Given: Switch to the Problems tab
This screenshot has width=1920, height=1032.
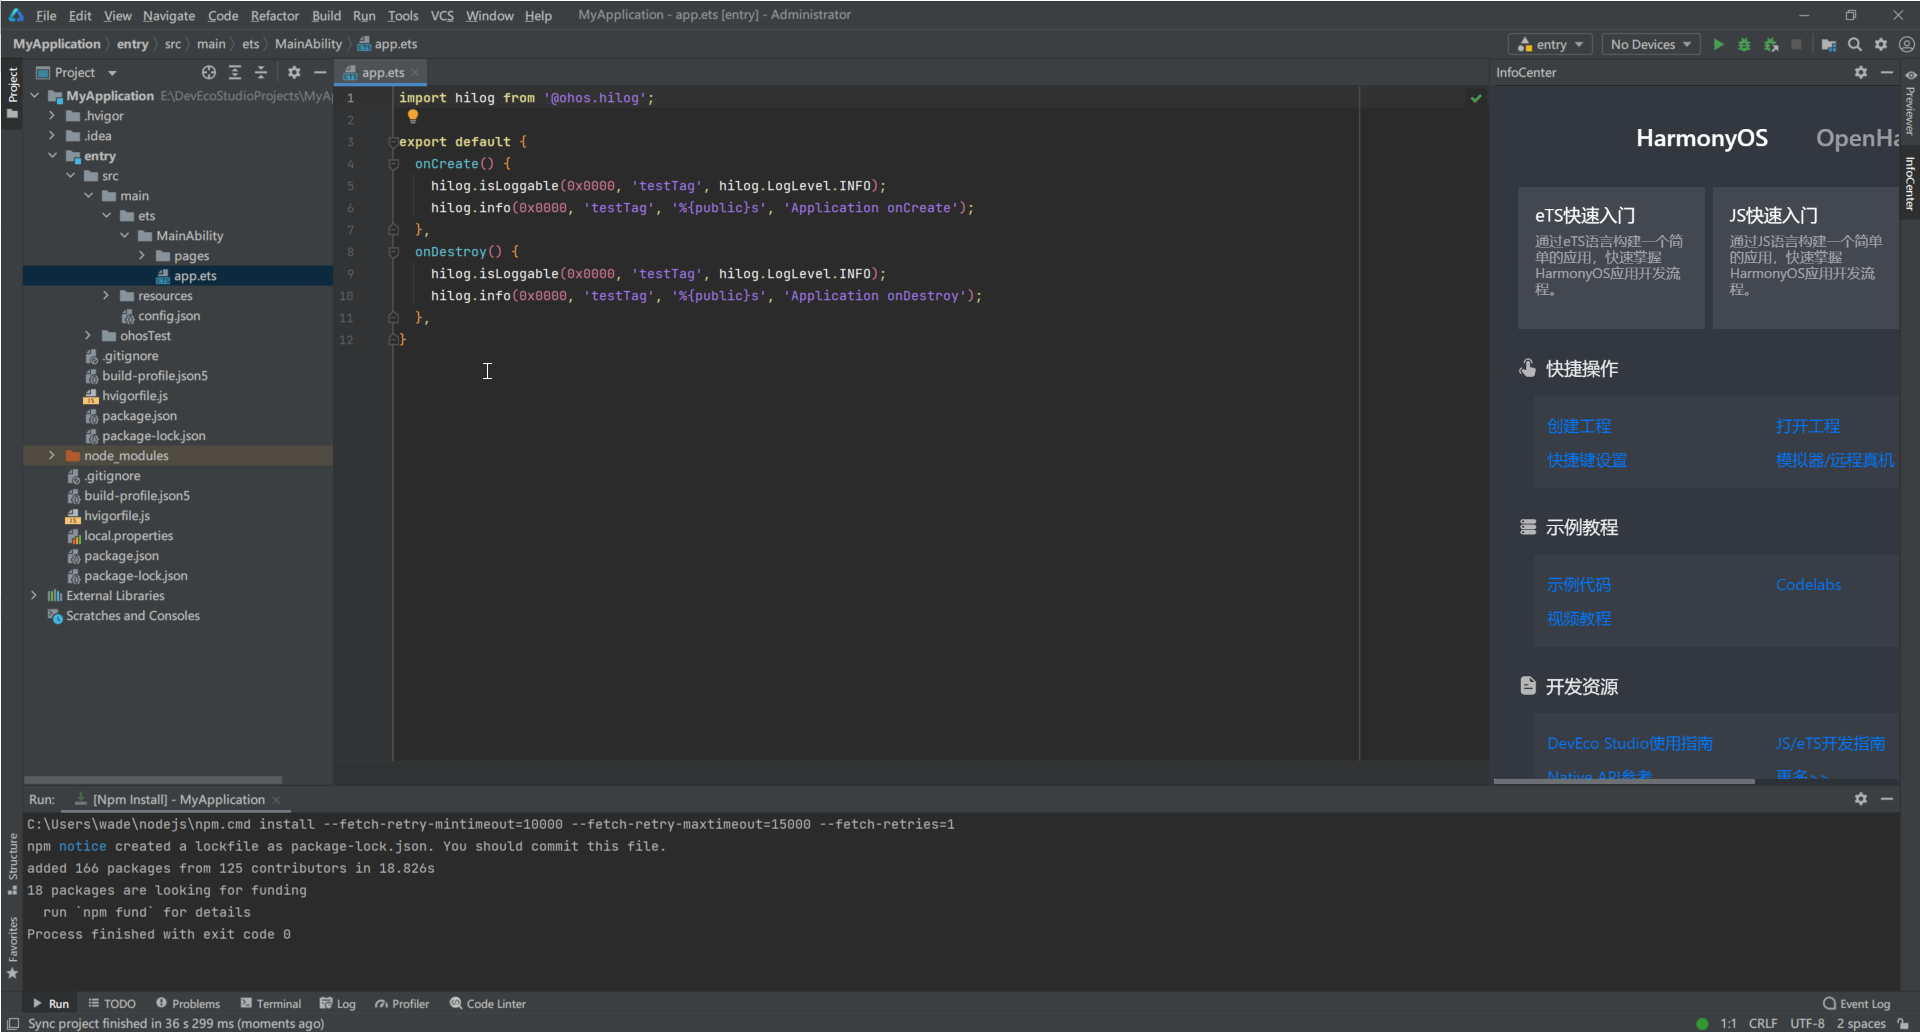Looking at the screenshot, I should pyautogui.click(x=188, y=1003).
